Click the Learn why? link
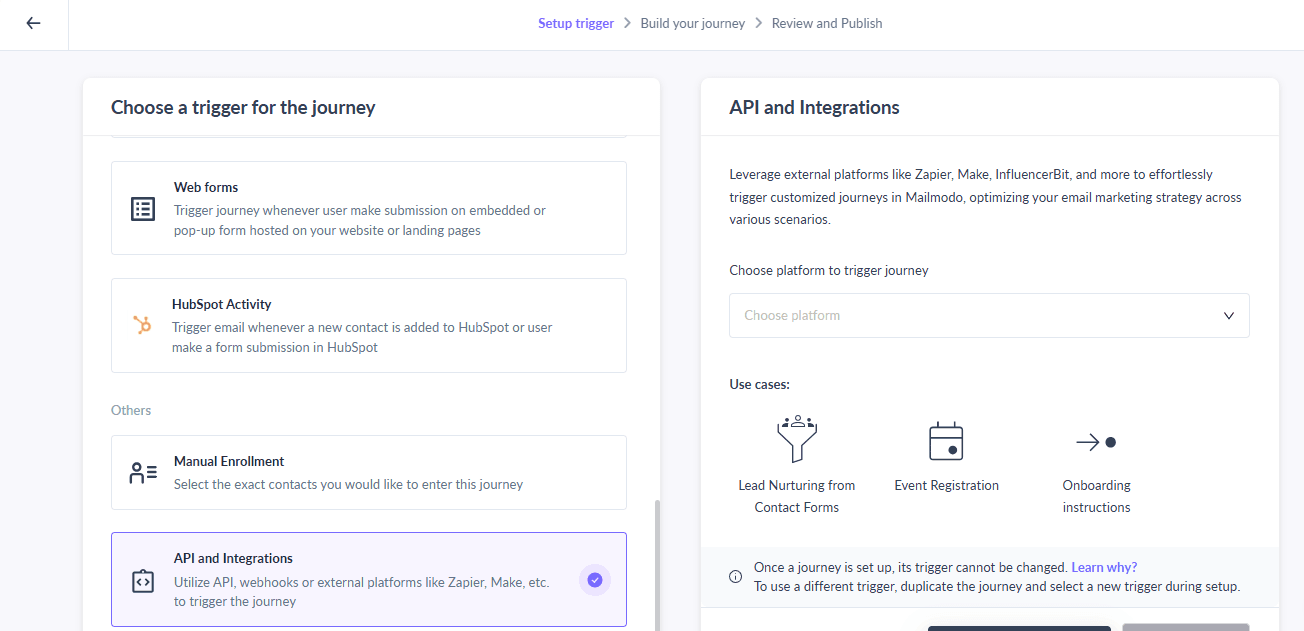Viewport: 1304px width, 631px height. pos(1104,566)
